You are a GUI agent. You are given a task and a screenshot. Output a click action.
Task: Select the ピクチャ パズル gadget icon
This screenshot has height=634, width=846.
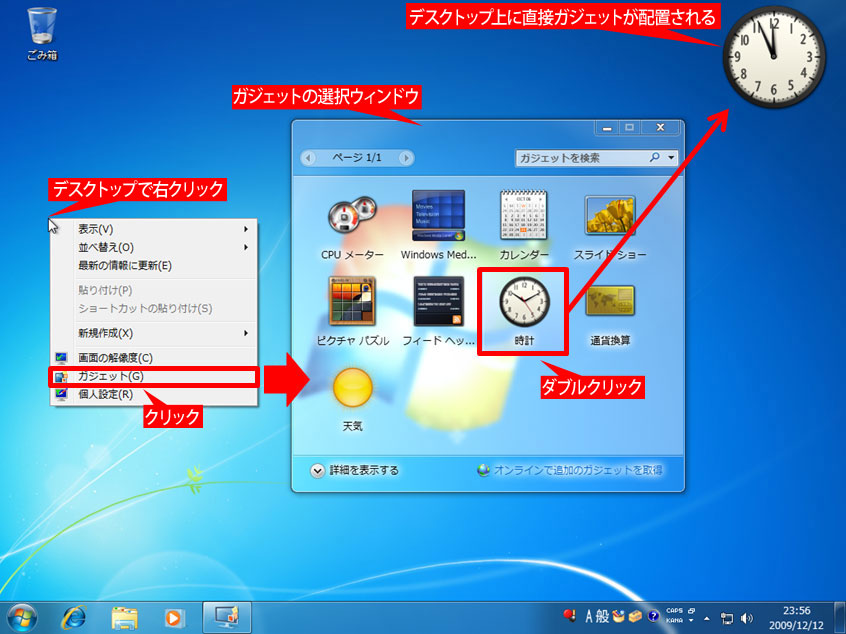[352, 301]
